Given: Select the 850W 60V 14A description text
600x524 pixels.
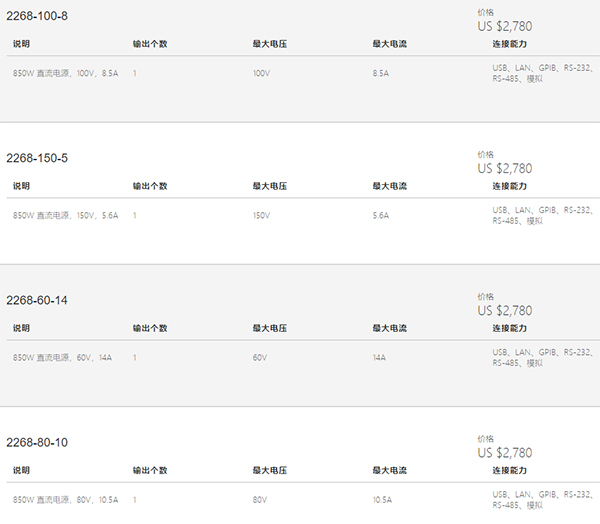Looking at the screenshot, I should (x=62, y=357).
